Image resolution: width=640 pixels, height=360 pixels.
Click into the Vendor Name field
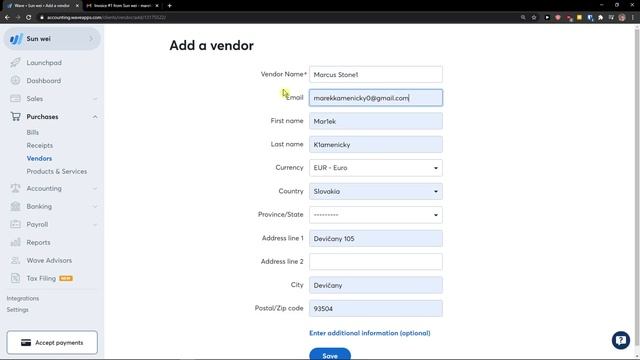(x=376, y=75)
